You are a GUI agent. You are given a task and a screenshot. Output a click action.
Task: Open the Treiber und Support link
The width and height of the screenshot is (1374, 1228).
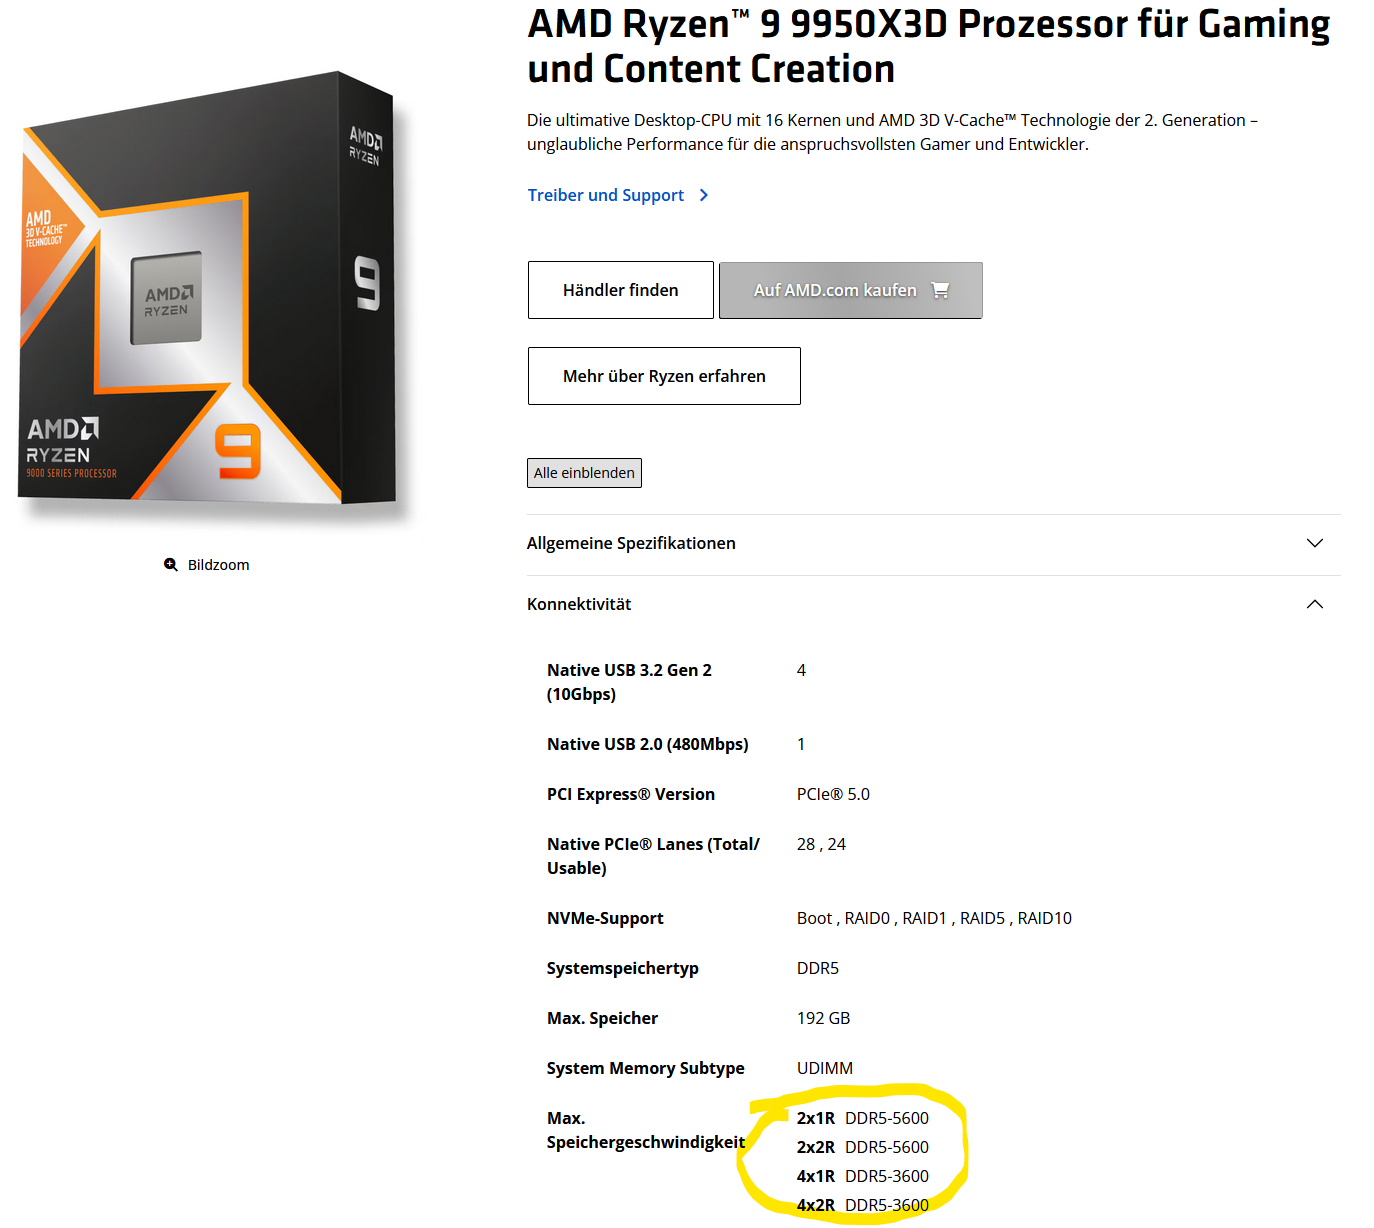click(x=606, y=195)
